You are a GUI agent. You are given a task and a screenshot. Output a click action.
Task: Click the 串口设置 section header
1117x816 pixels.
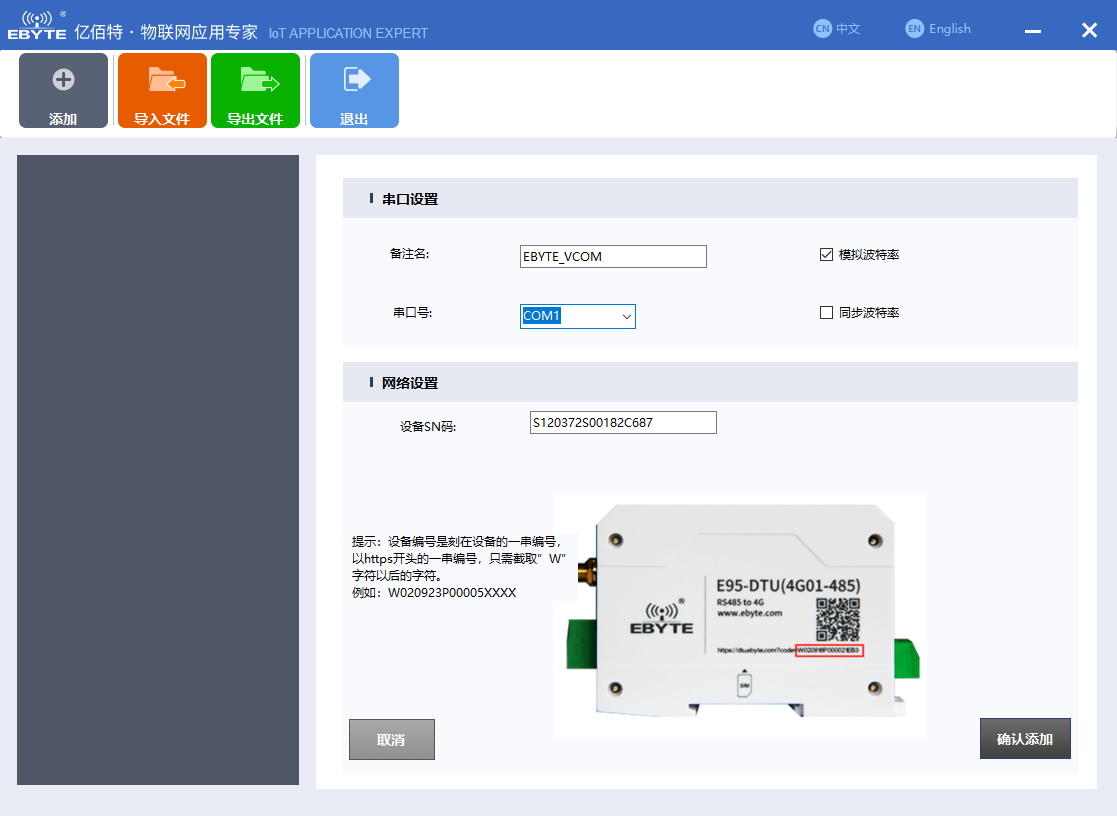tap(410, 199)
